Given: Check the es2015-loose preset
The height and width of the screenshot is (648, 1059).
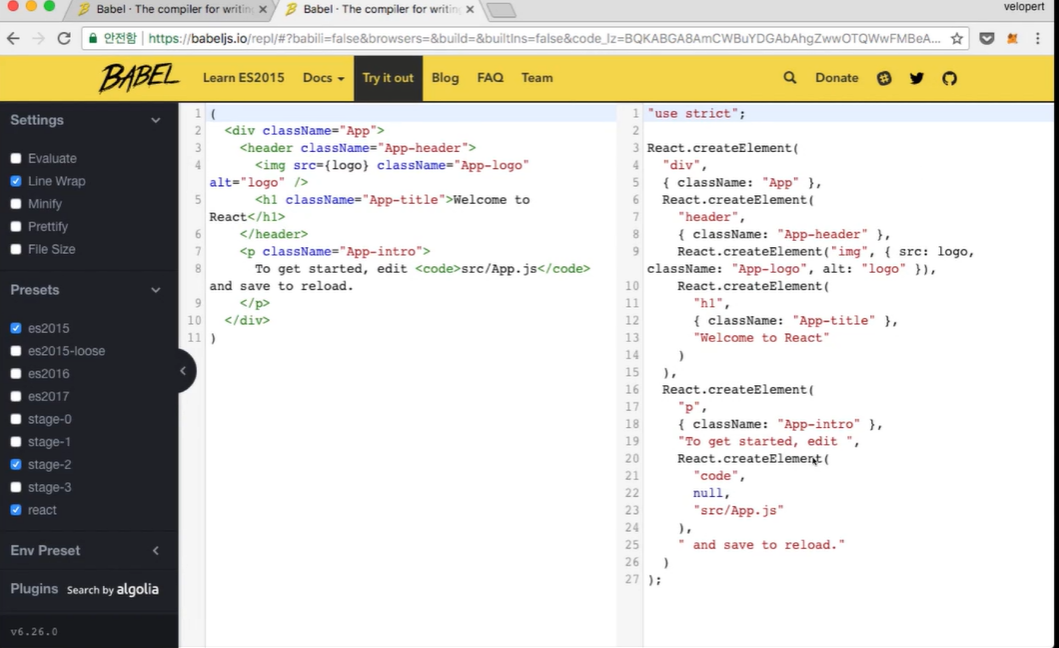Looking at the screenshot, I should tap(16, 351).
